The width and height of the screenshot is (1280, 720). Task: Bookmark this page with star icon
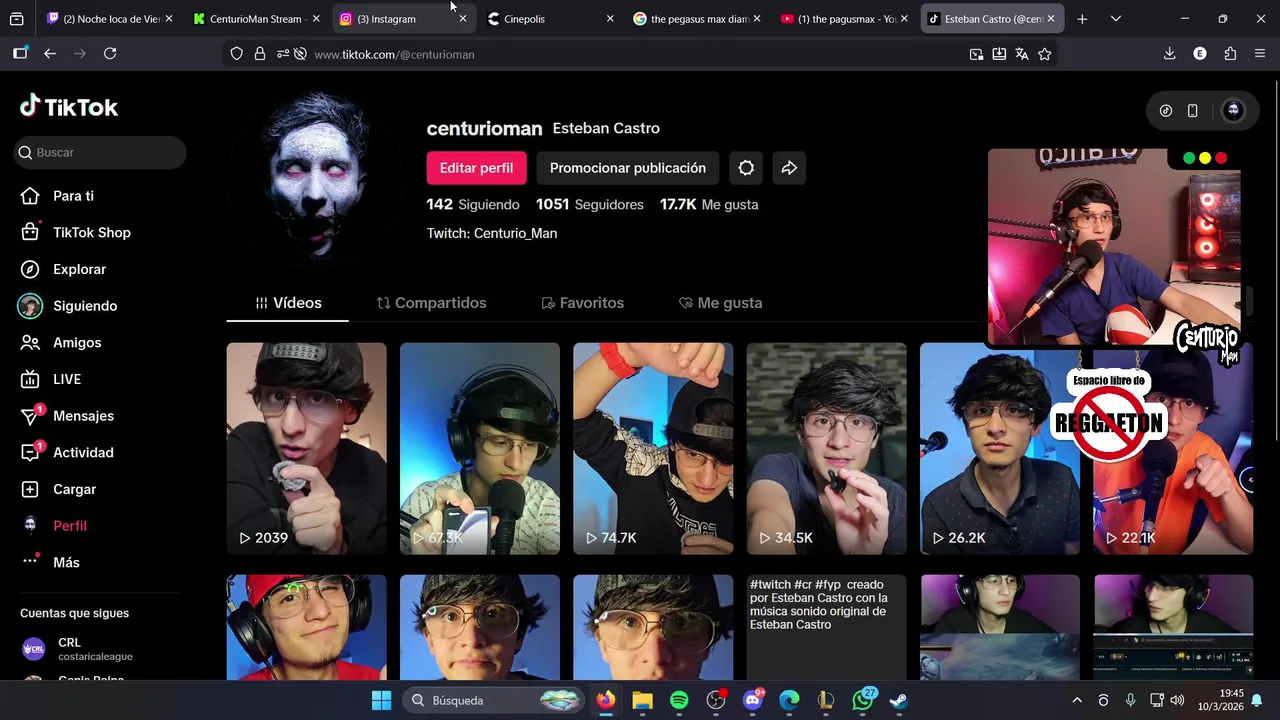[1045, 54]
